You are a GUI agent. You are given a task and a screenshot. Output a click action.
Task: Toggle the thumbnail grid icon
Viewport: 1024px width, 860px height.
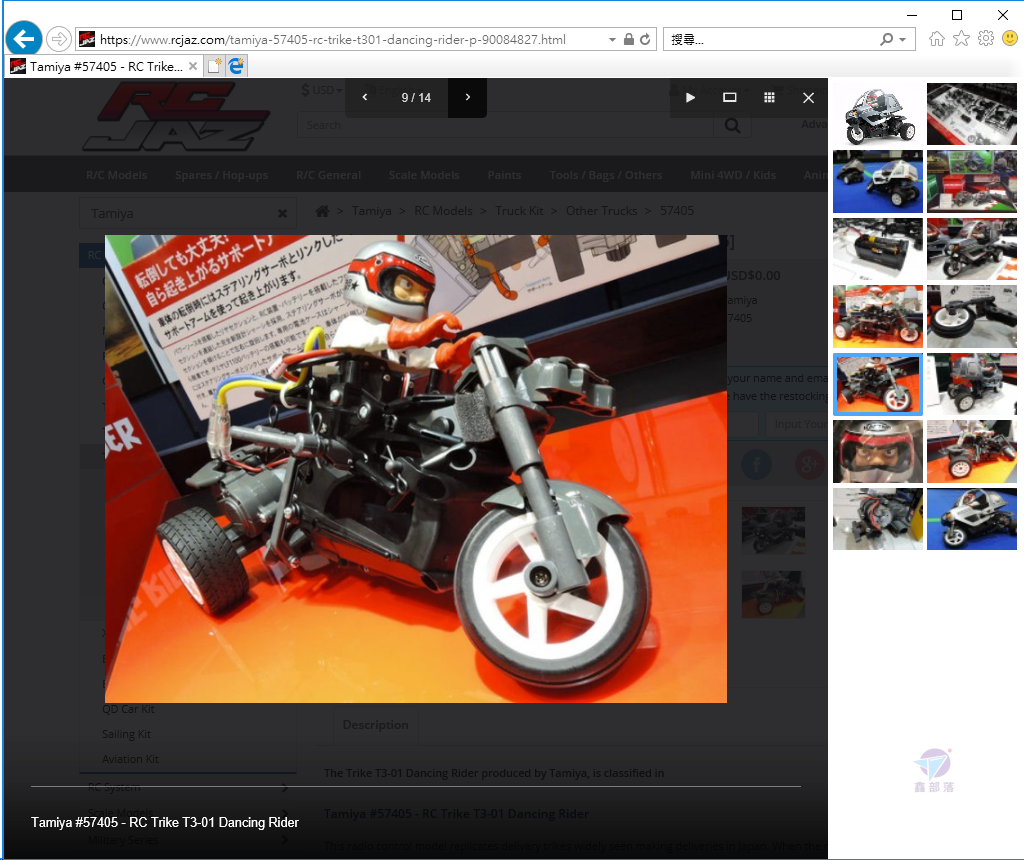pyautogui.click(x=769, y=97)
